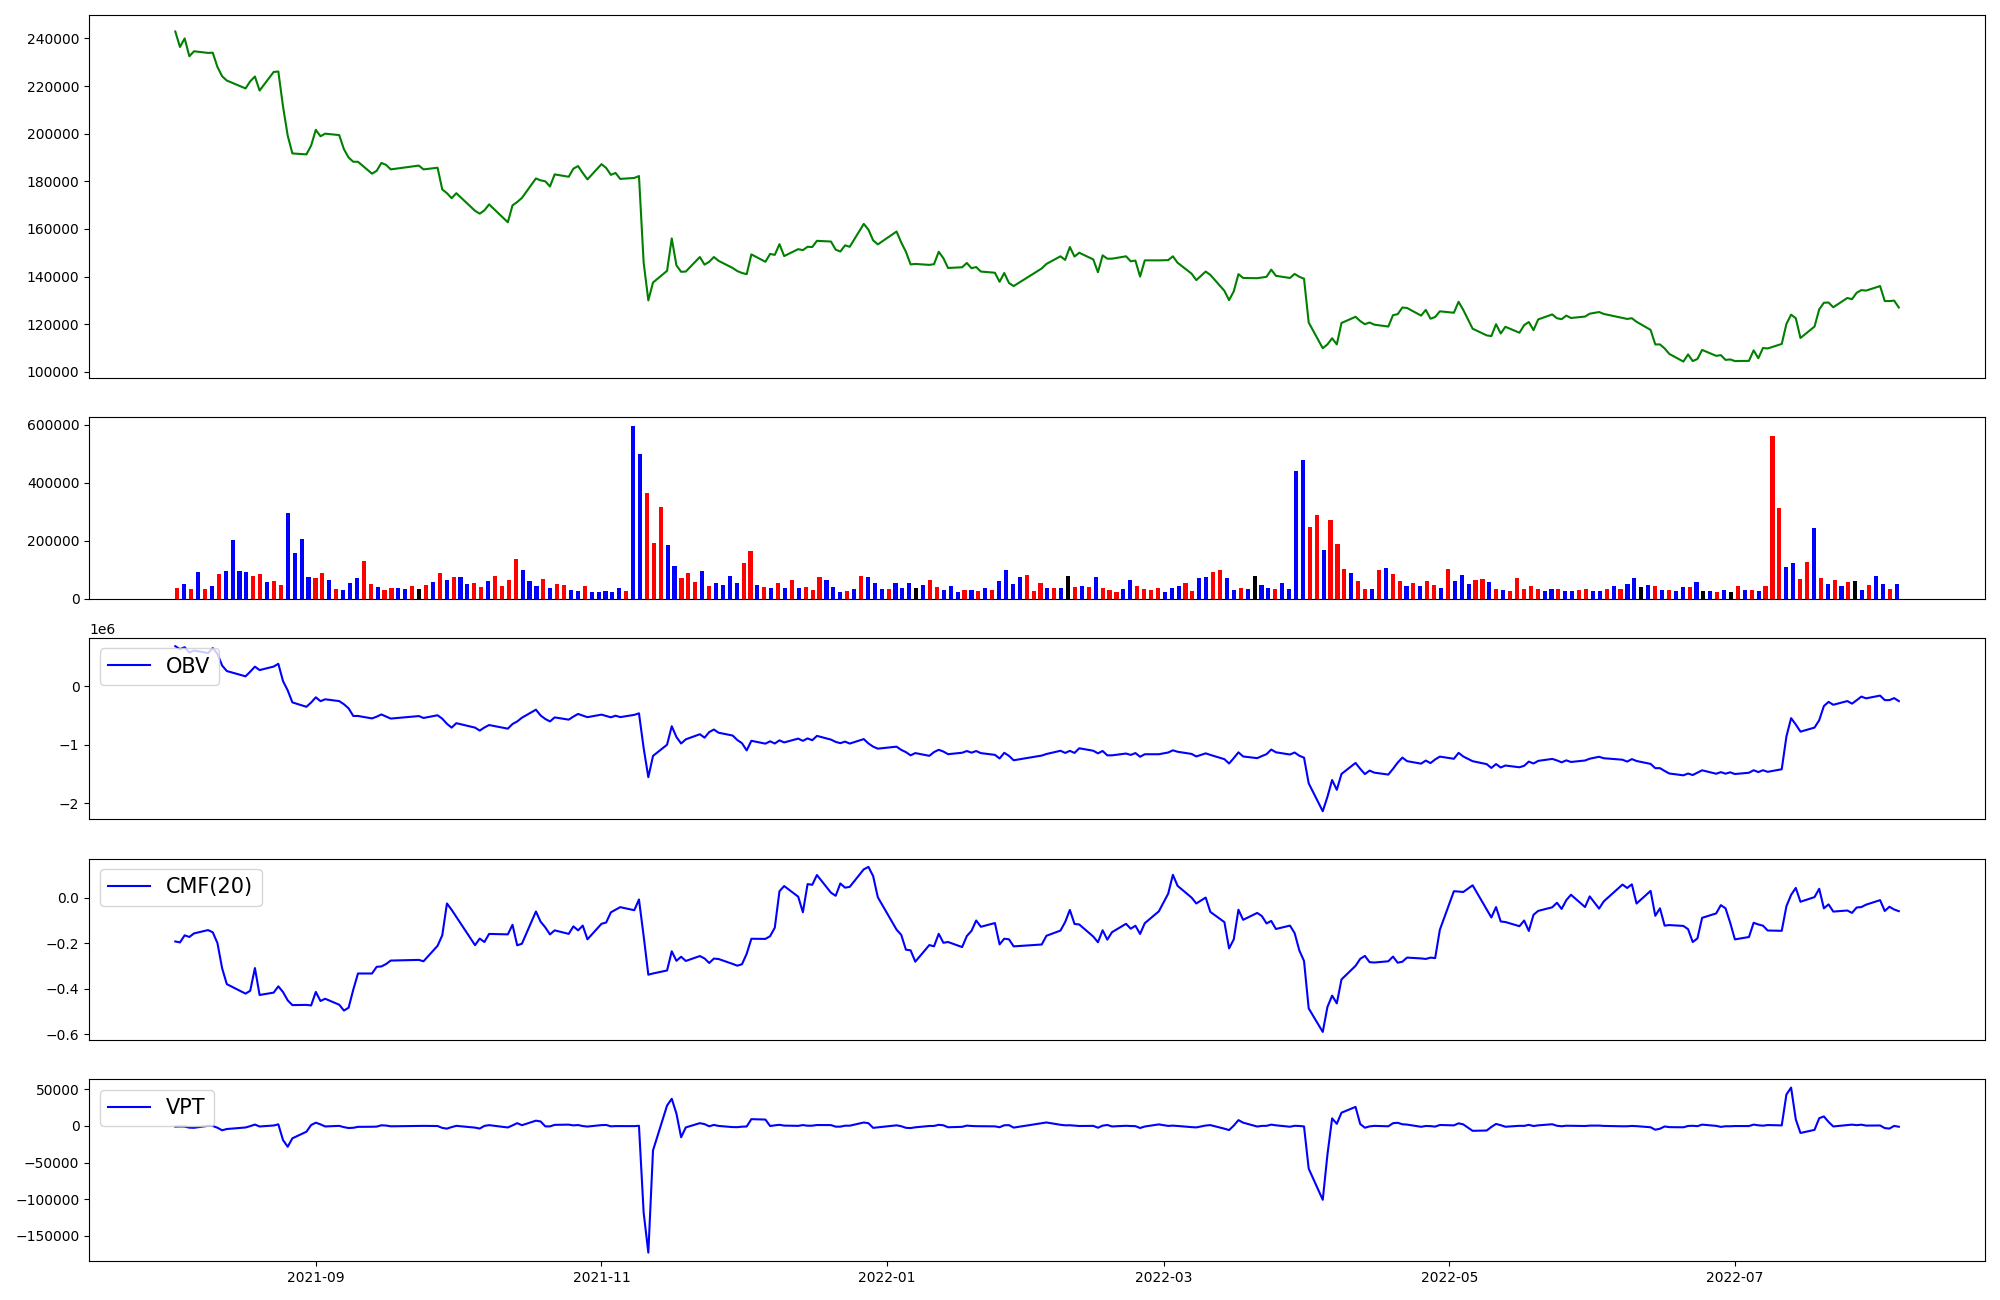Click the 2021-09 x-axis date label

(x=316, y=1277)
